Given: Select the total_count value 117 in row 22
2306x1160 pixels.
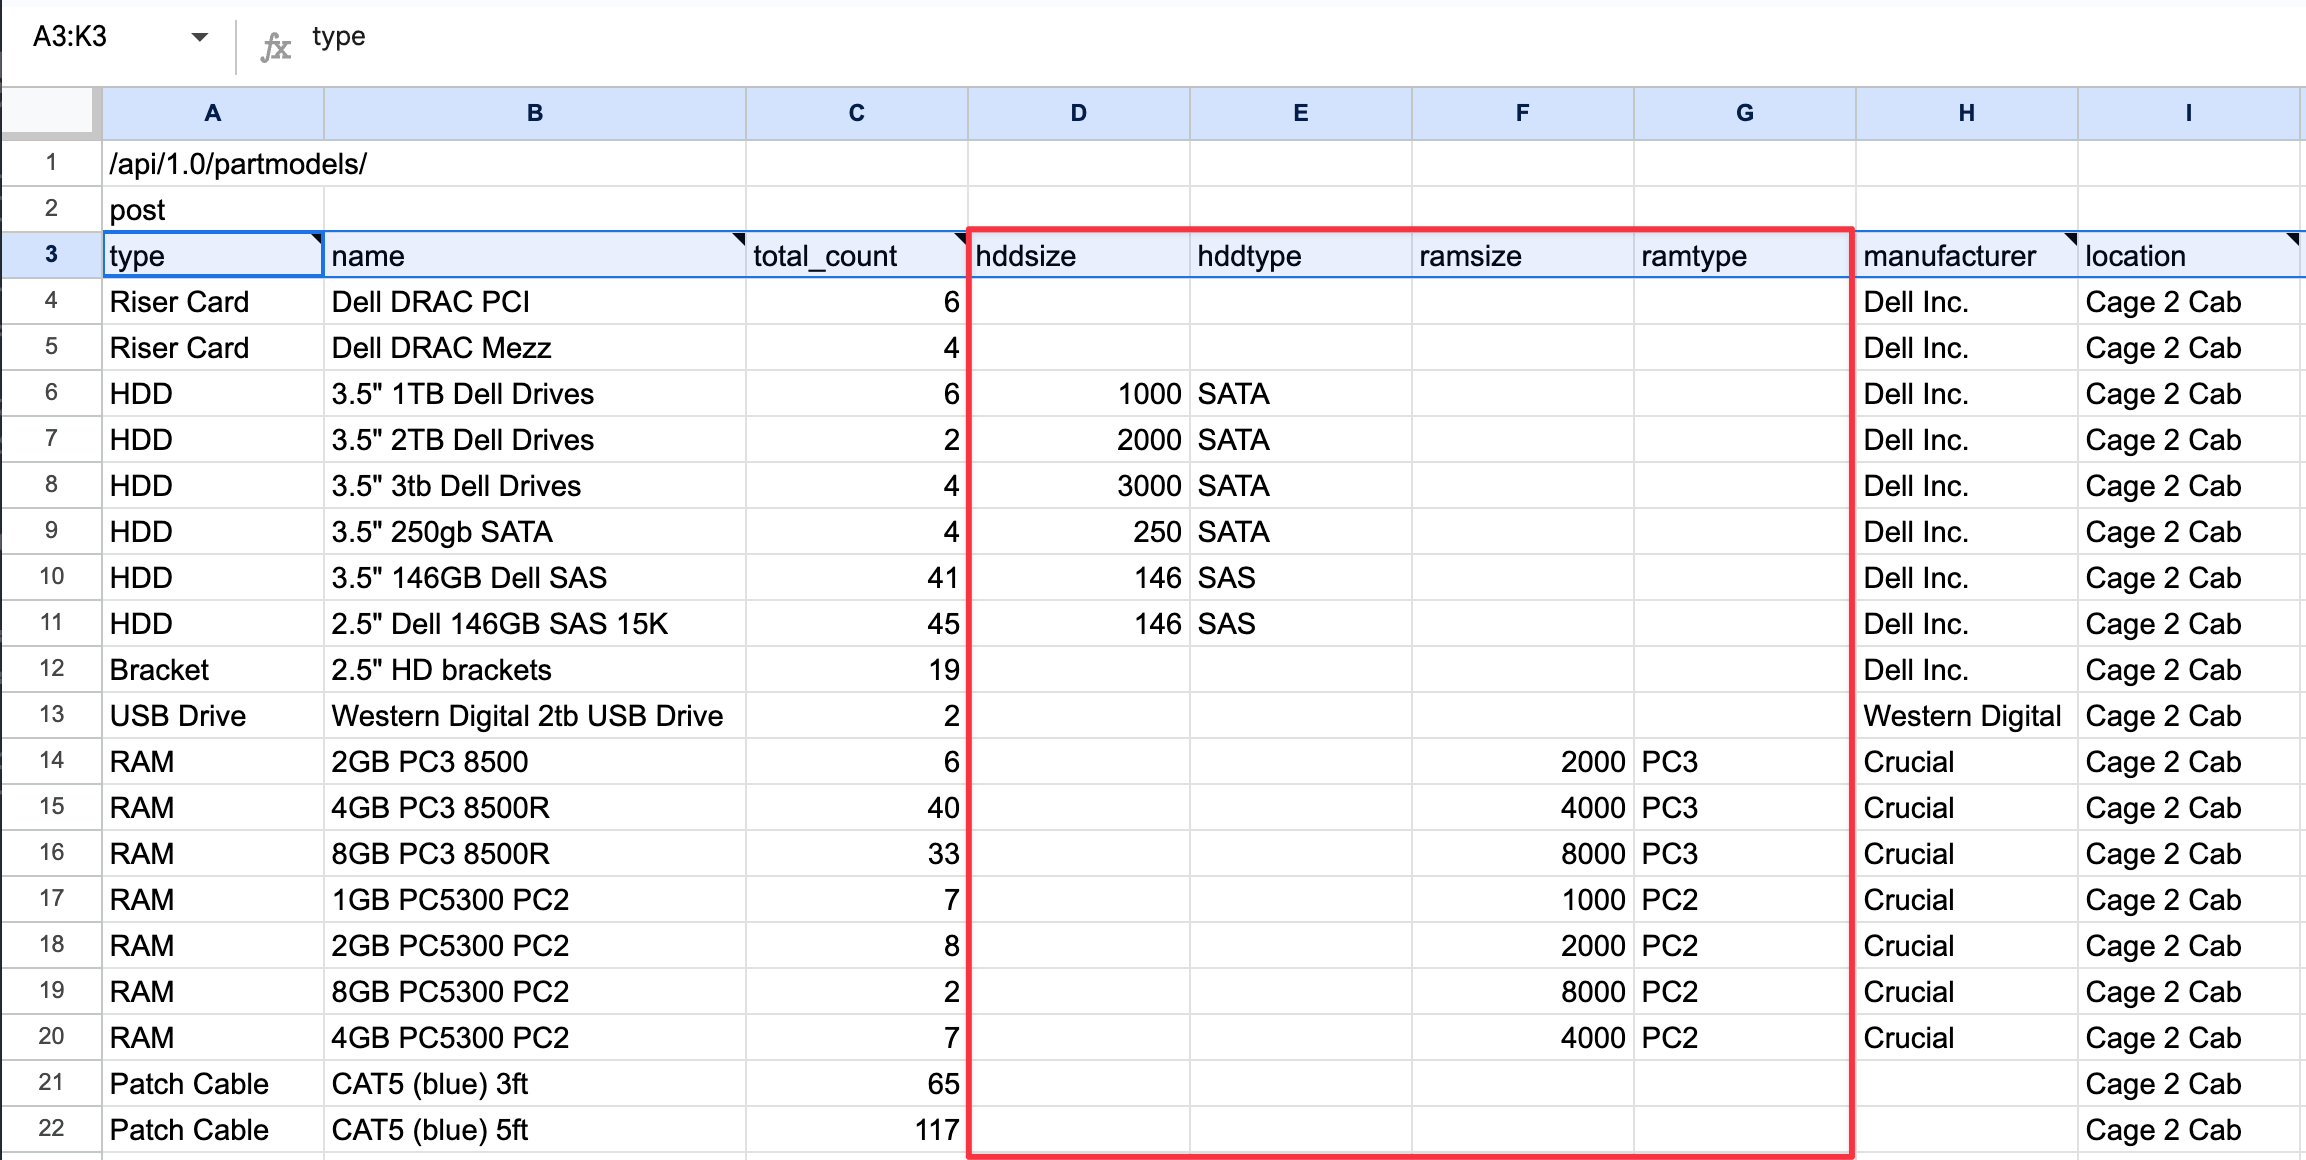Looking at the screenshot, I should click(x=856, y=1129).
